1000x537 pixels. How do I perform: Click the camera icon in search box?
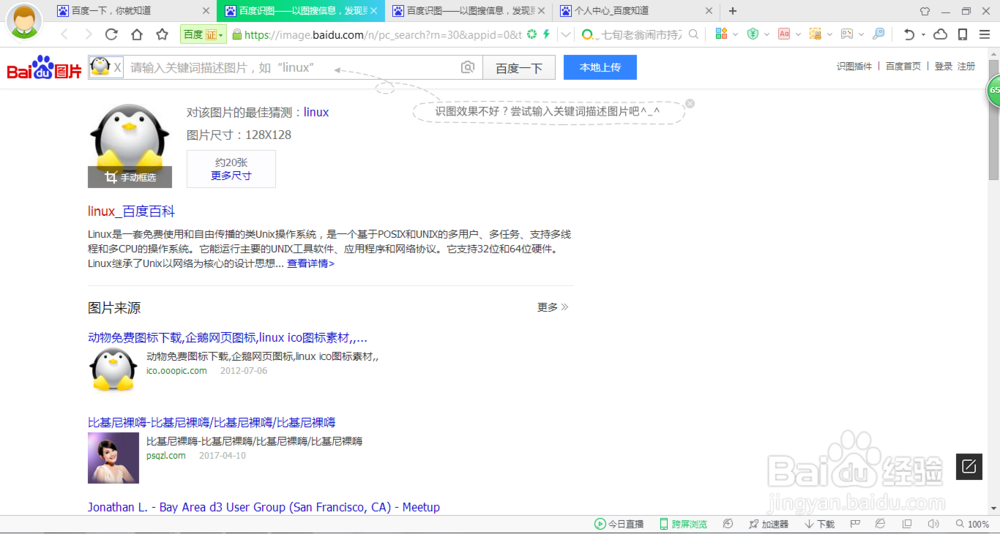[467, 67]
